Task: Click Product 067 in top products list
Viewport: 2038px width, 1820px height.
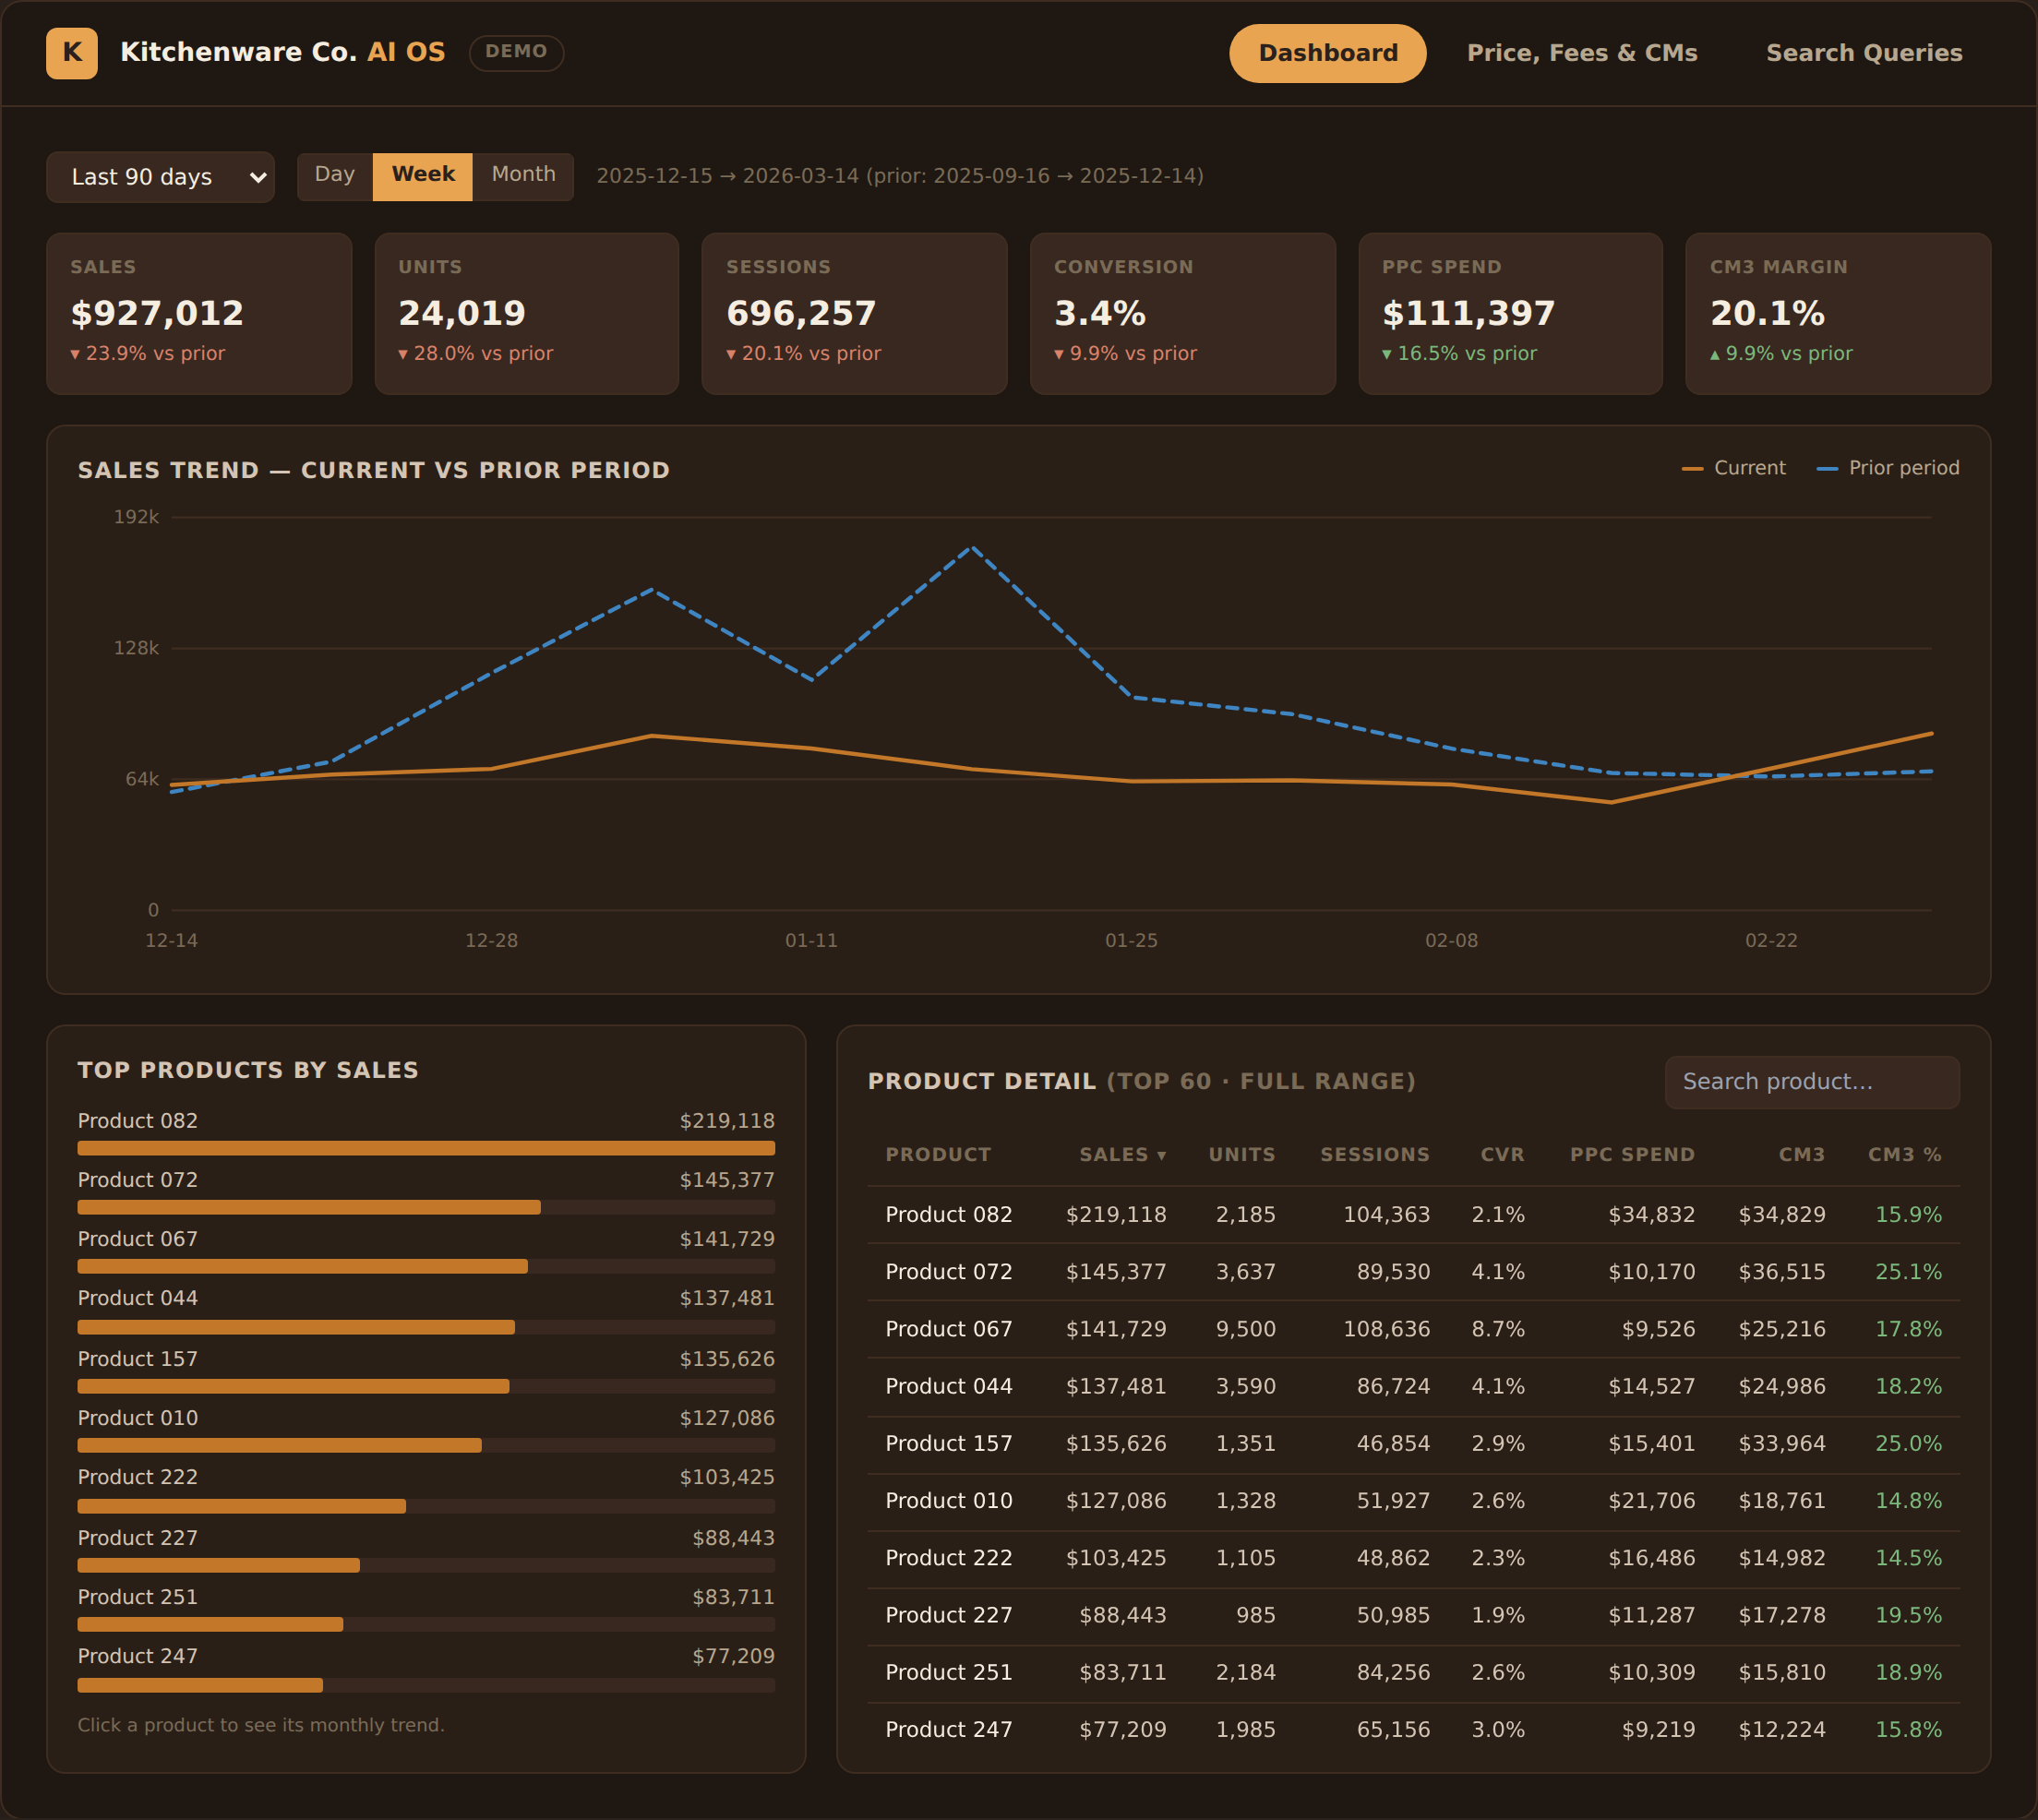Action: coord(426,1250)
